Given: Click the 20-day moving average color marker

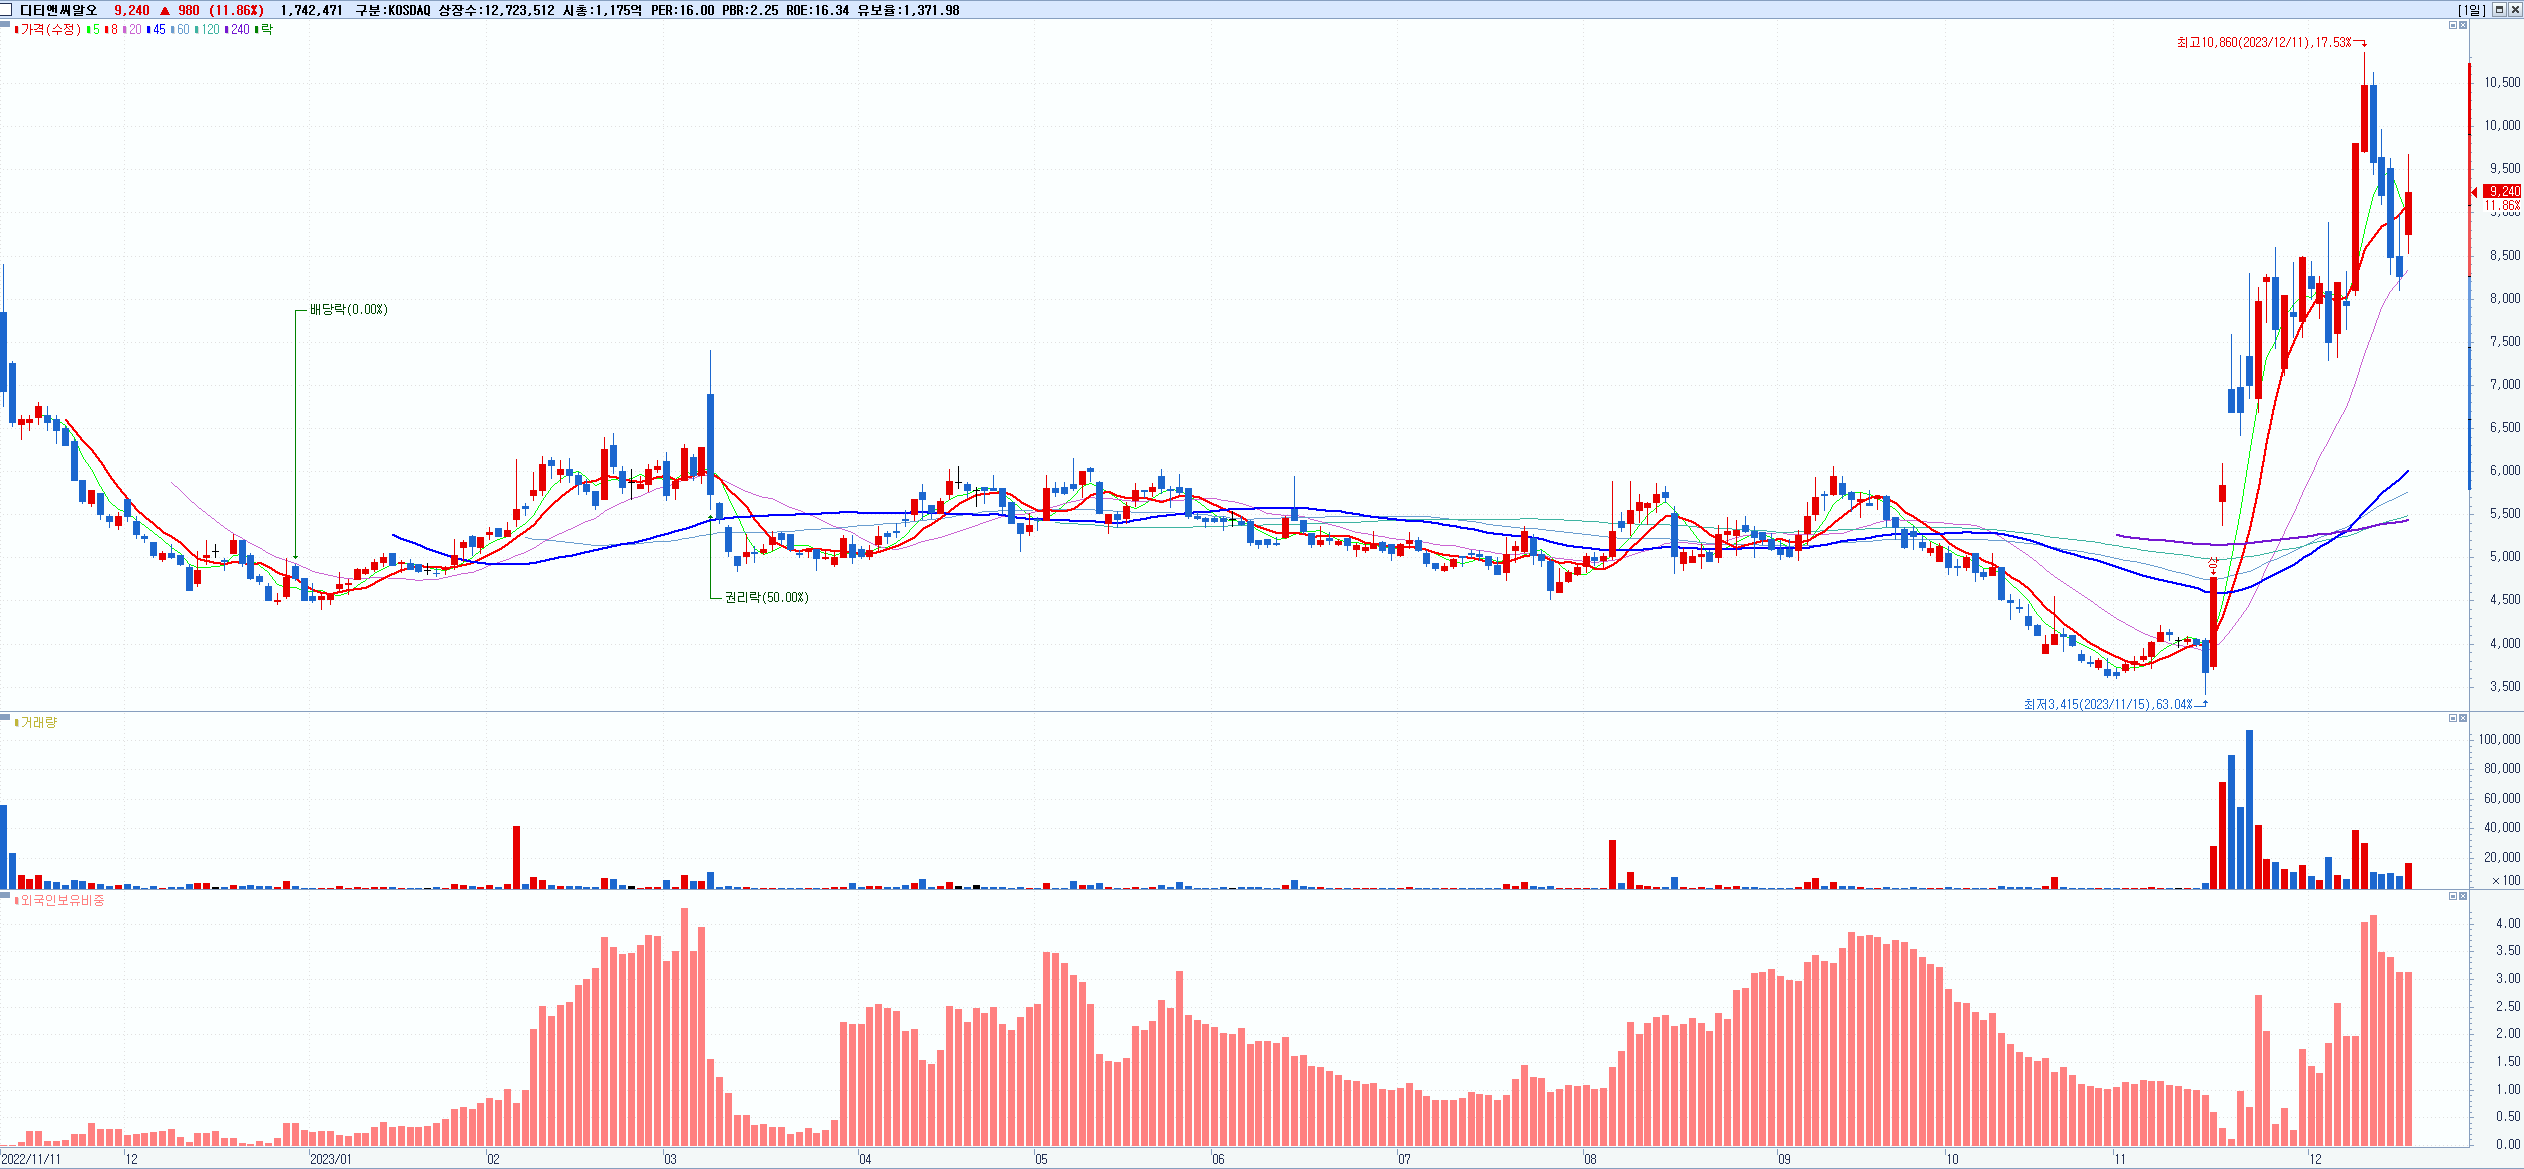Looking at the screenshot, I should (125, 30).
